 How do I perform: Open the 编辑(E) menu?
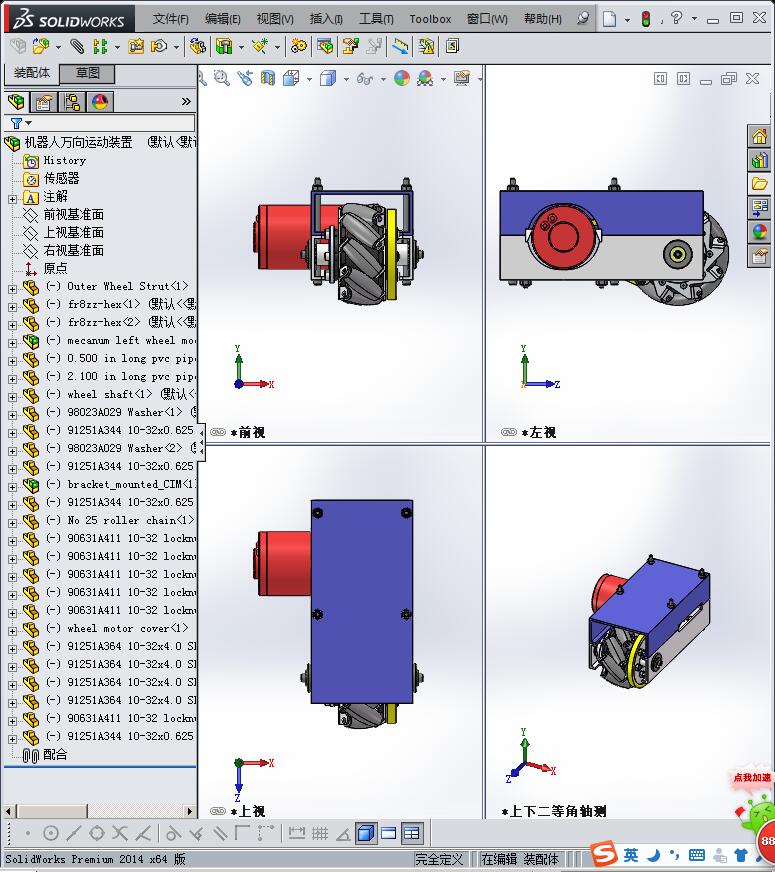222,19
